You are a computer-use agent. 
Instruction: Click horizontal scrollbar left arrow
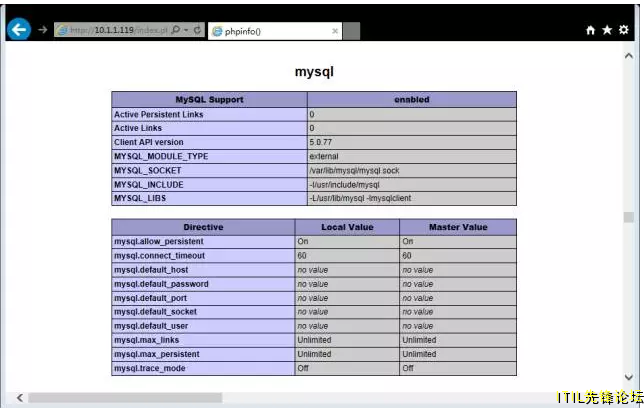click(x=19, y=397)
